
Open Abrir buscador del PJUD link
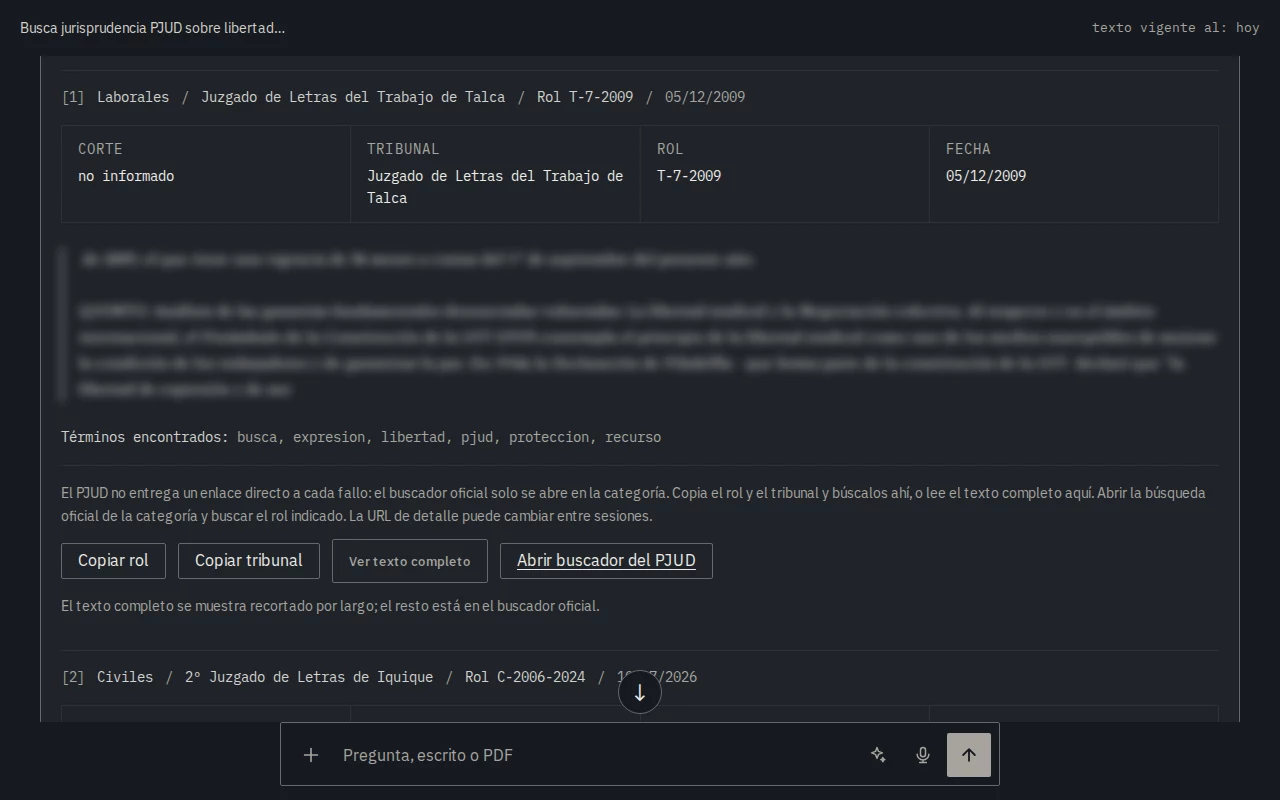(606, 561)
